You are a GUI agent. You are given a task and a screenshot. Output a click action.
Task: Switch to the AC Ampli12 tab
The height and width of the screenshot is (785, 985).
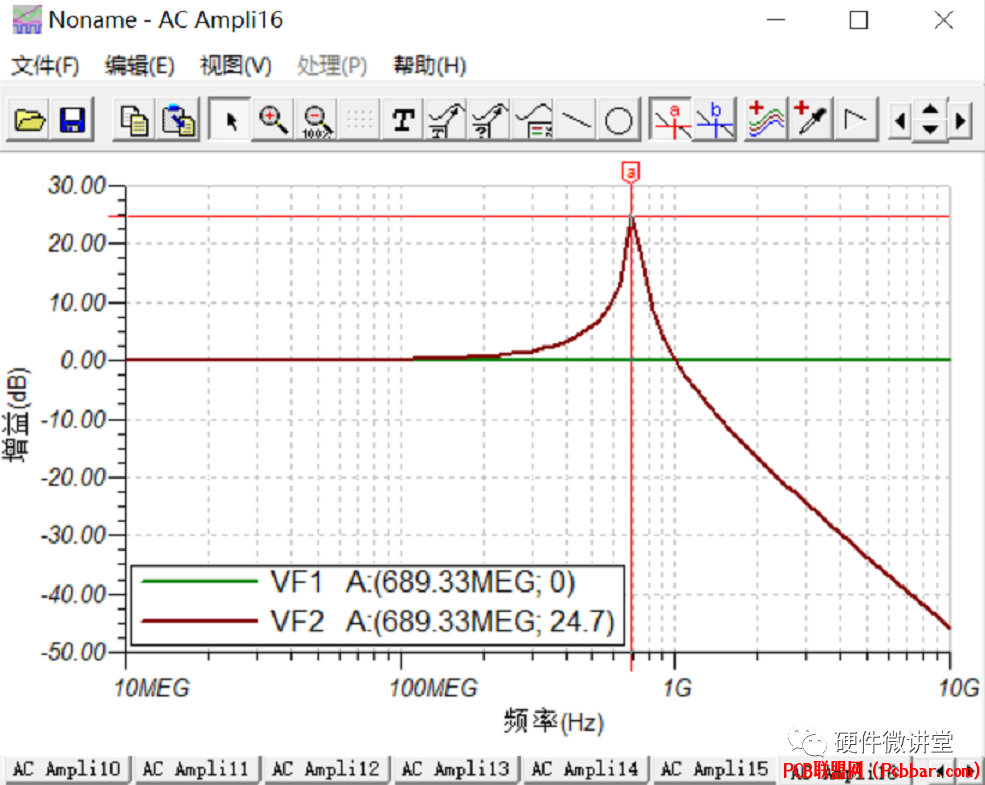tap(326, 769)
